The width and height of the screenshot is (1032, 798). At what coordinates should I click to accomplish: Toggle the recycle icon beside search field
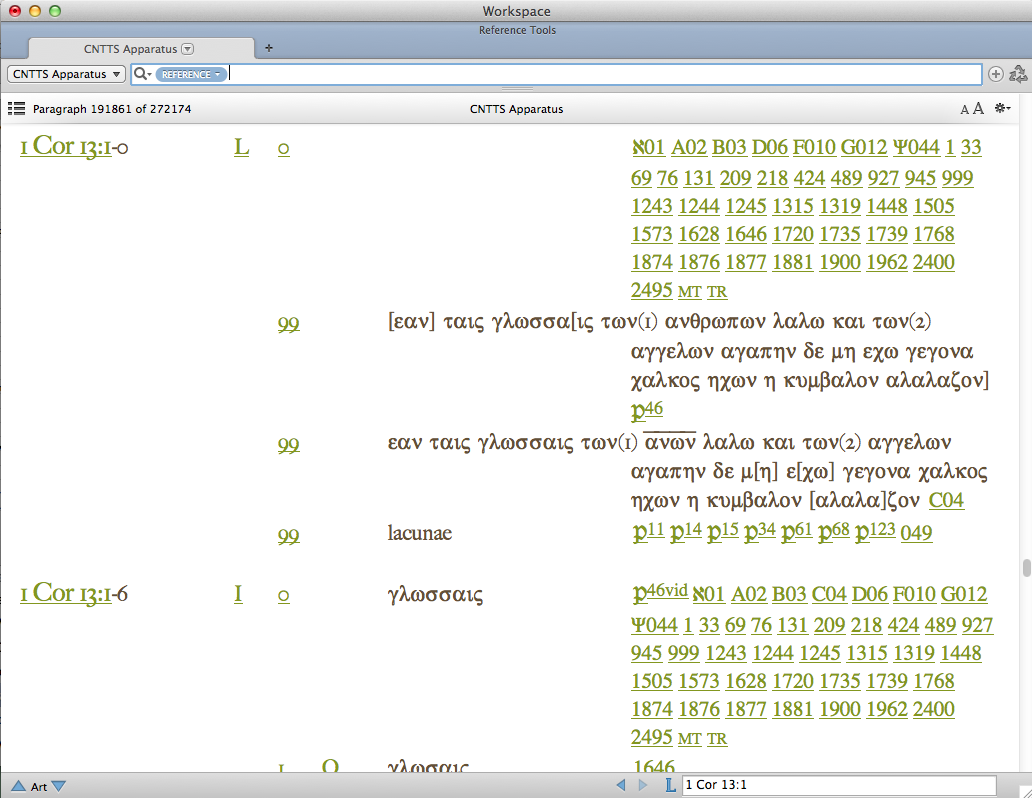1018,74
